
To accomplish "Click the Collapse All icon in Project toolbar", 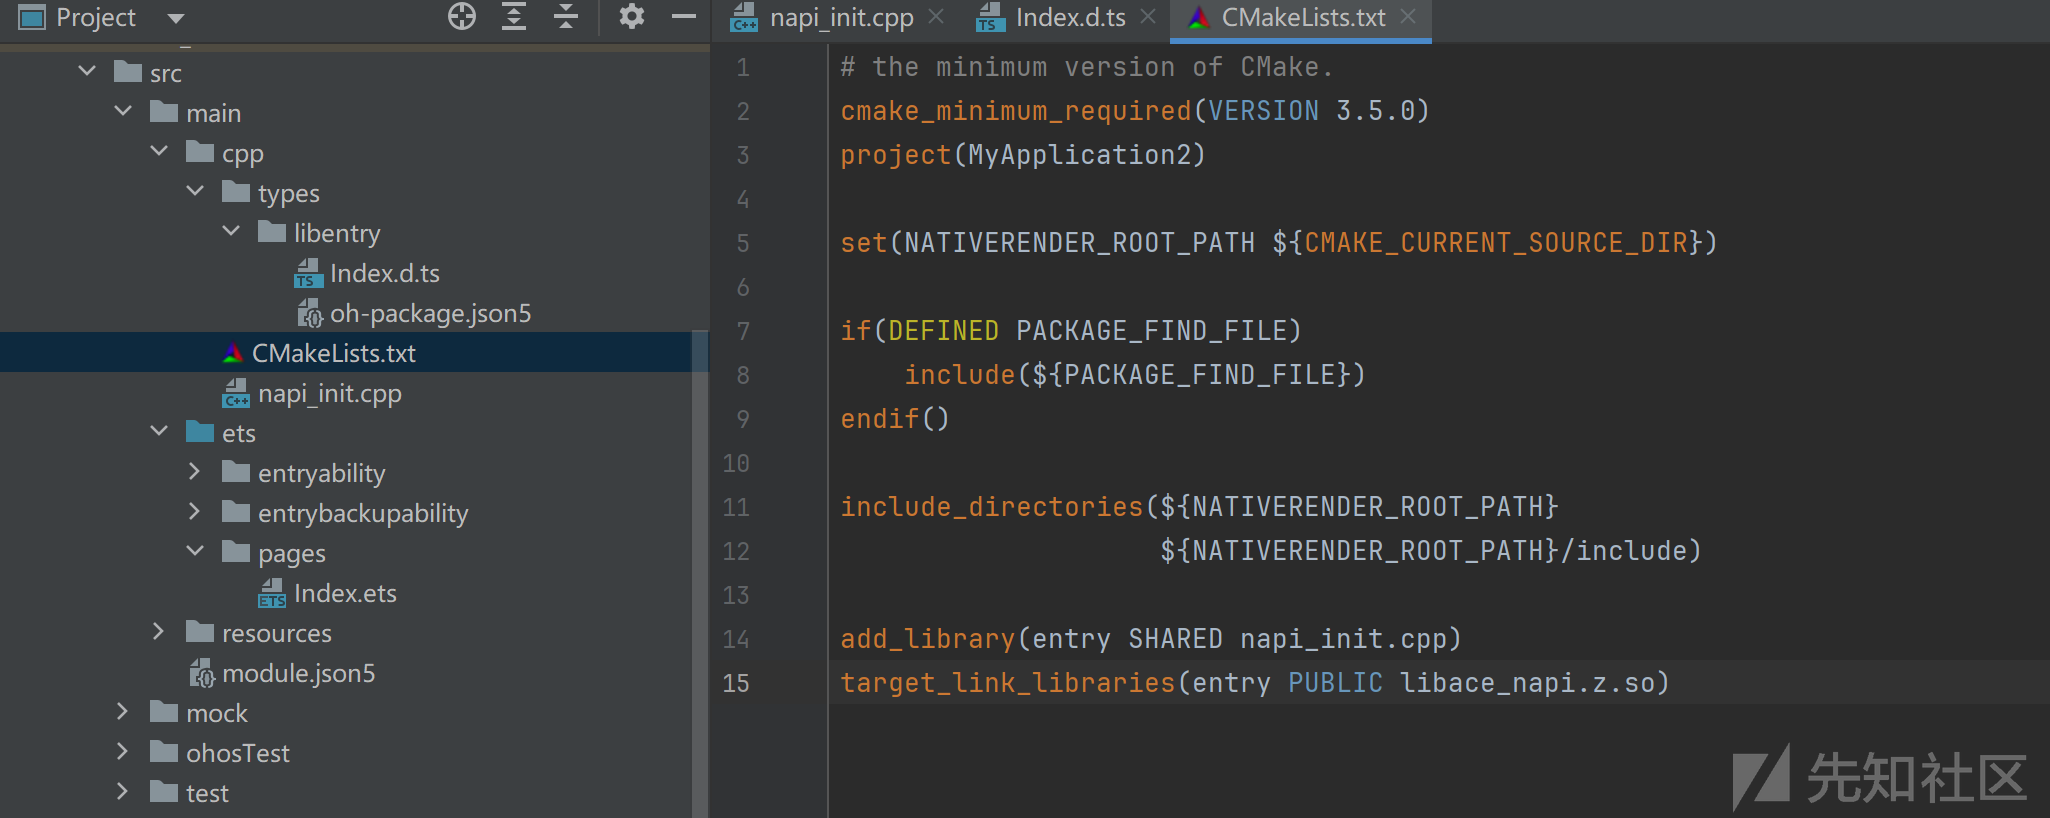I will coord(566,16).
